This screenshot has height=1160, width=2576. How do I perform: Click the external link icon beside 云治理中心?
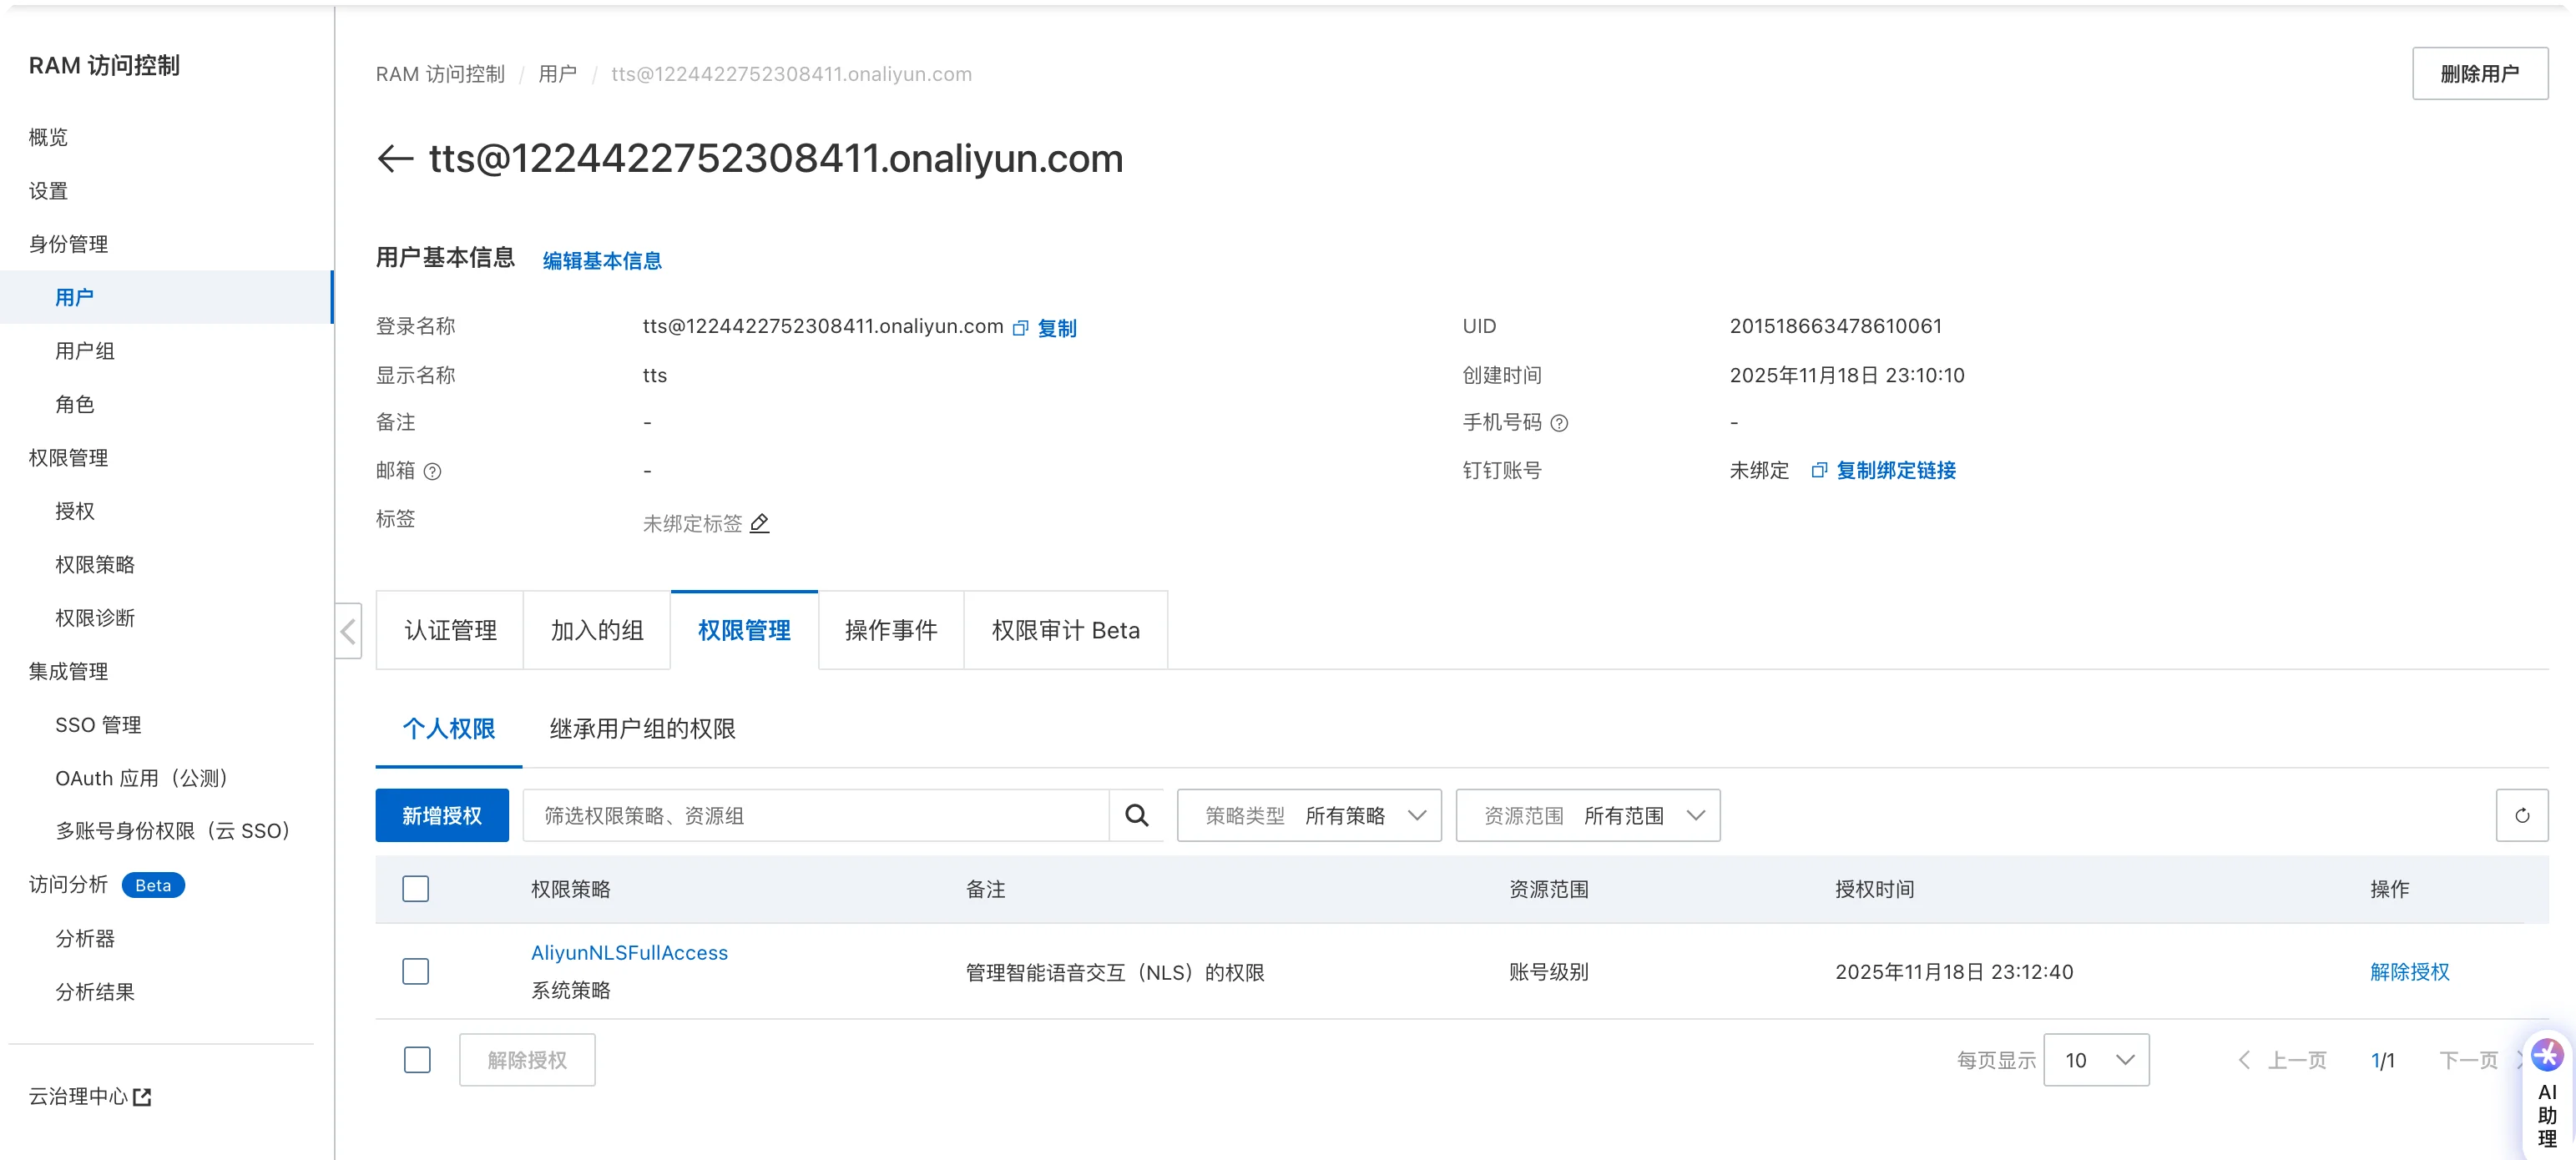pos(142,1097)
